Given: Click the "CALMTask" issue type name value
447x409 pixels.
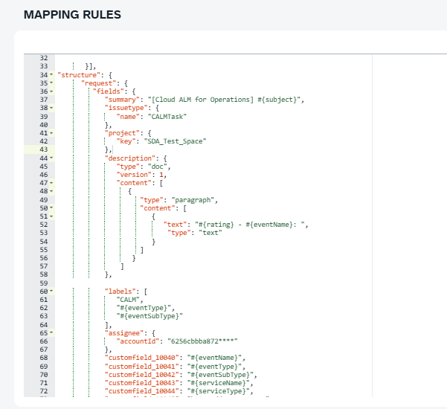Looking at the screenshot, I should click(167, 116).
